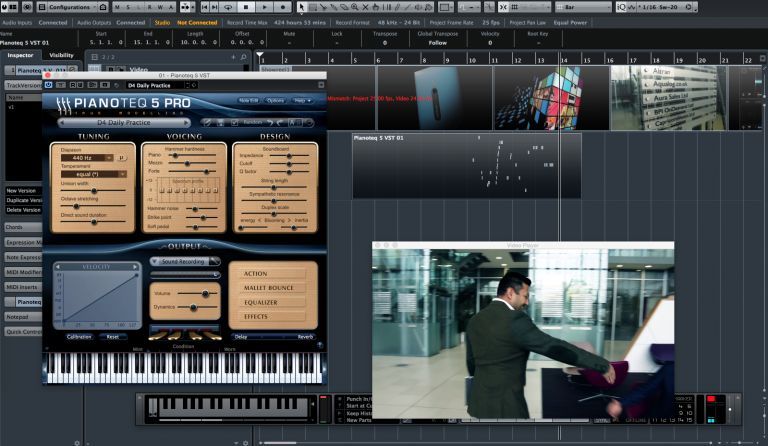Open the Temperament equal dropdown
Viewport: 768px width, 446px height.
point(94,174)
